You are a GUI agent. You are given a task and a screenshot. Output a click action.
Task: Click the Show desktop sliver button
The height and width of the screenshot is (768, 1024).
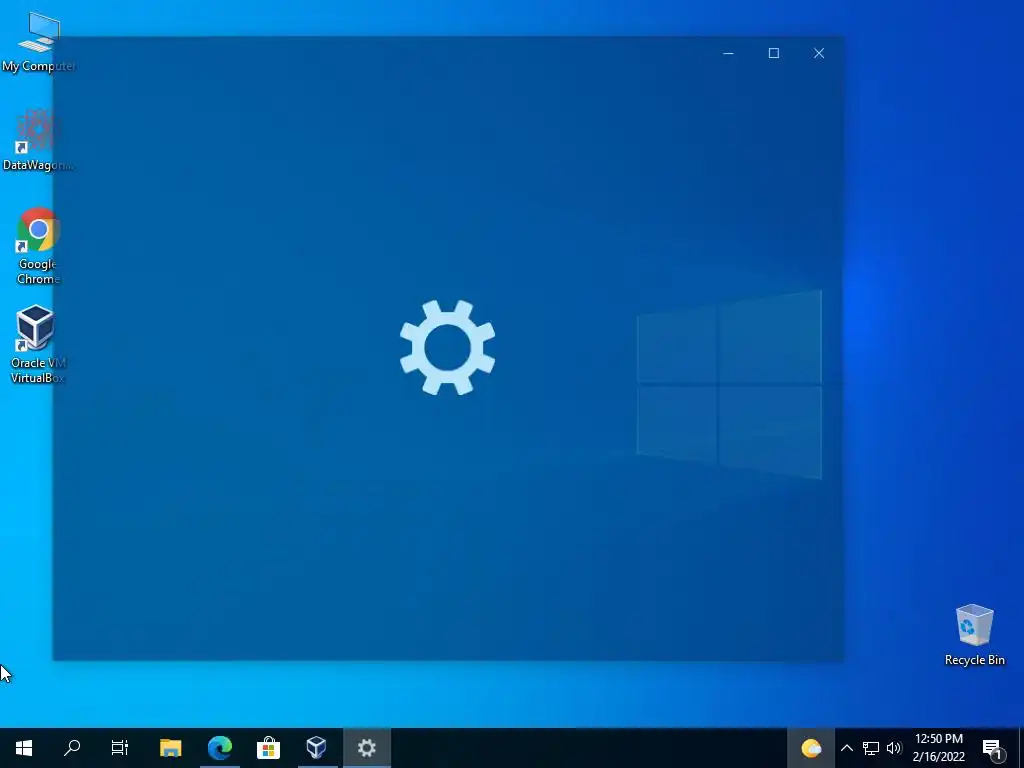pos(1021,748)
